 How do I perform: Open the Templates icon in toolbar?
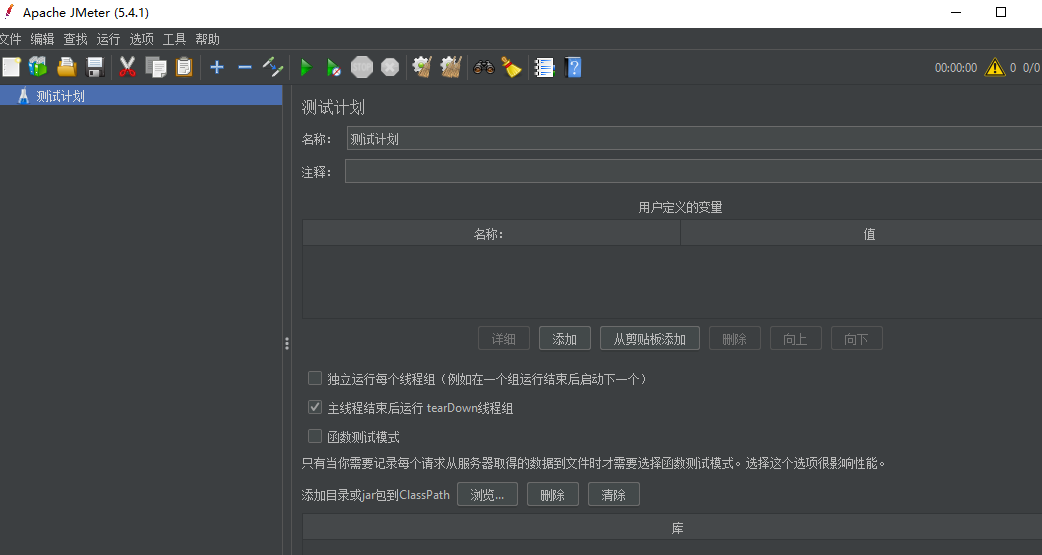(39, 67)
